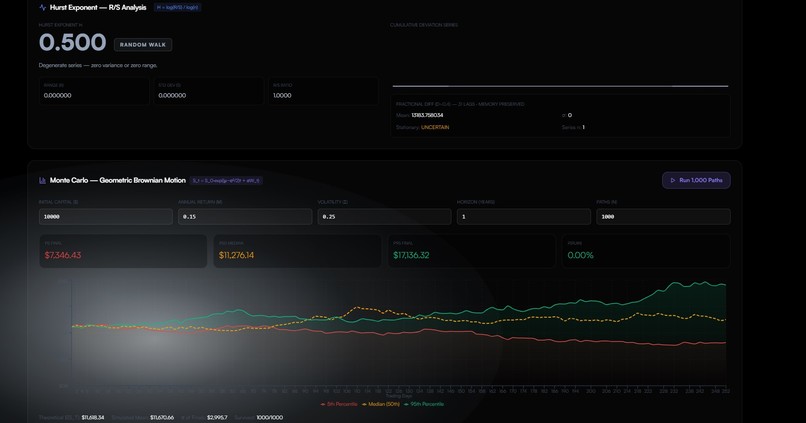806x423 pixels.
Task: Click the Std Dev value 0.000000 card
Action: point(209,91)
